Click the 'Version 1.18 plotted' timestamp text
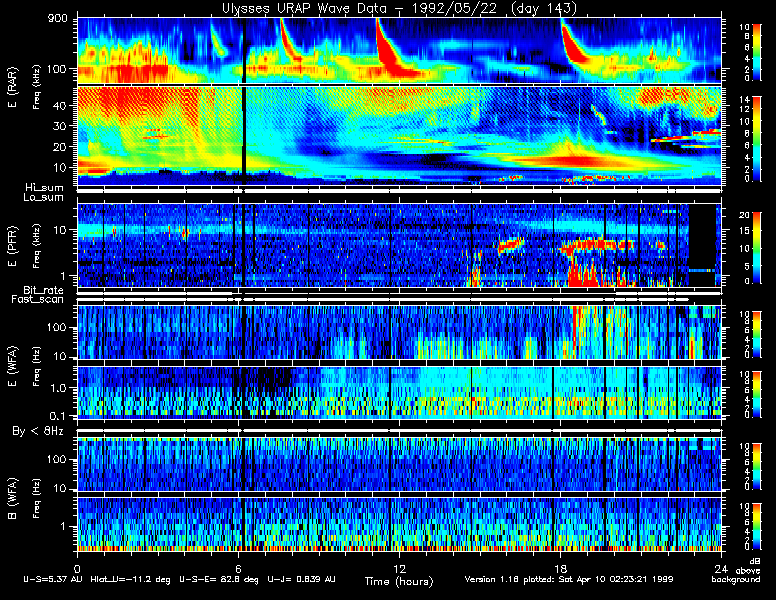The height and width of the screenshot is (600, 776). tap(510, 579)
